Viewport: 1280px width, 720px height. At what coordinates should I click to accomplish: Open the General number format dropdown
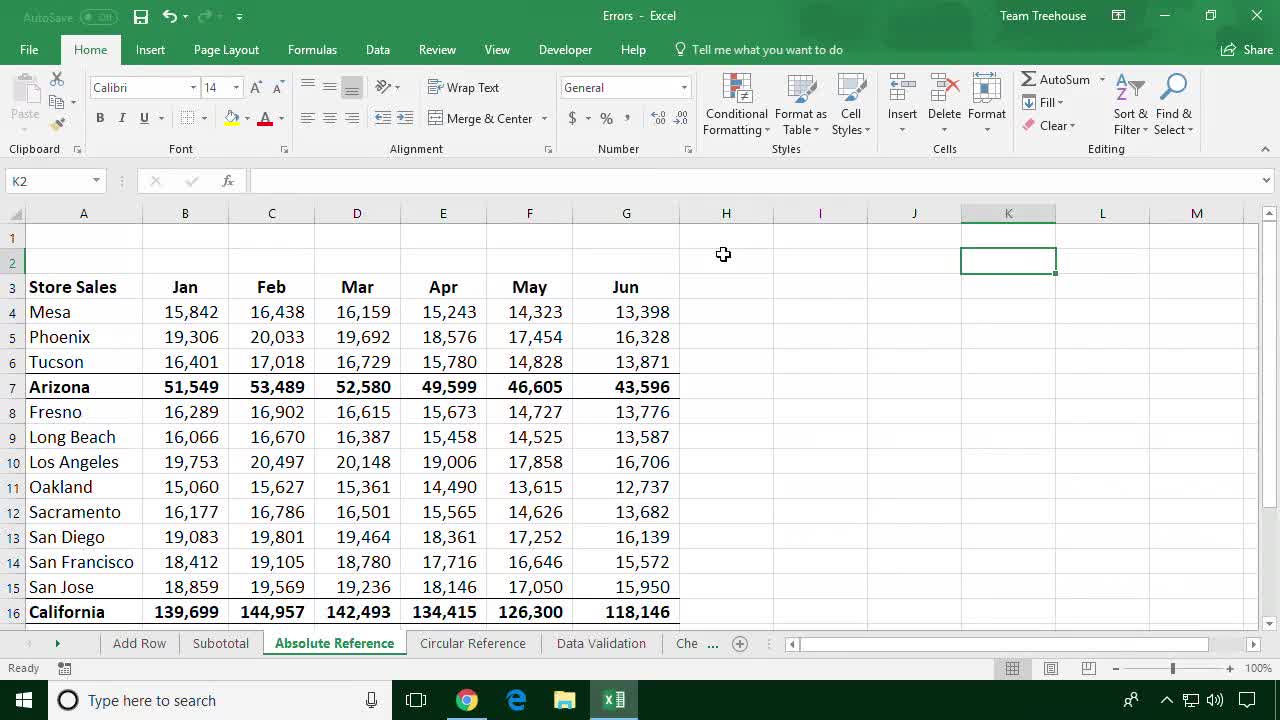pos(684,88)
